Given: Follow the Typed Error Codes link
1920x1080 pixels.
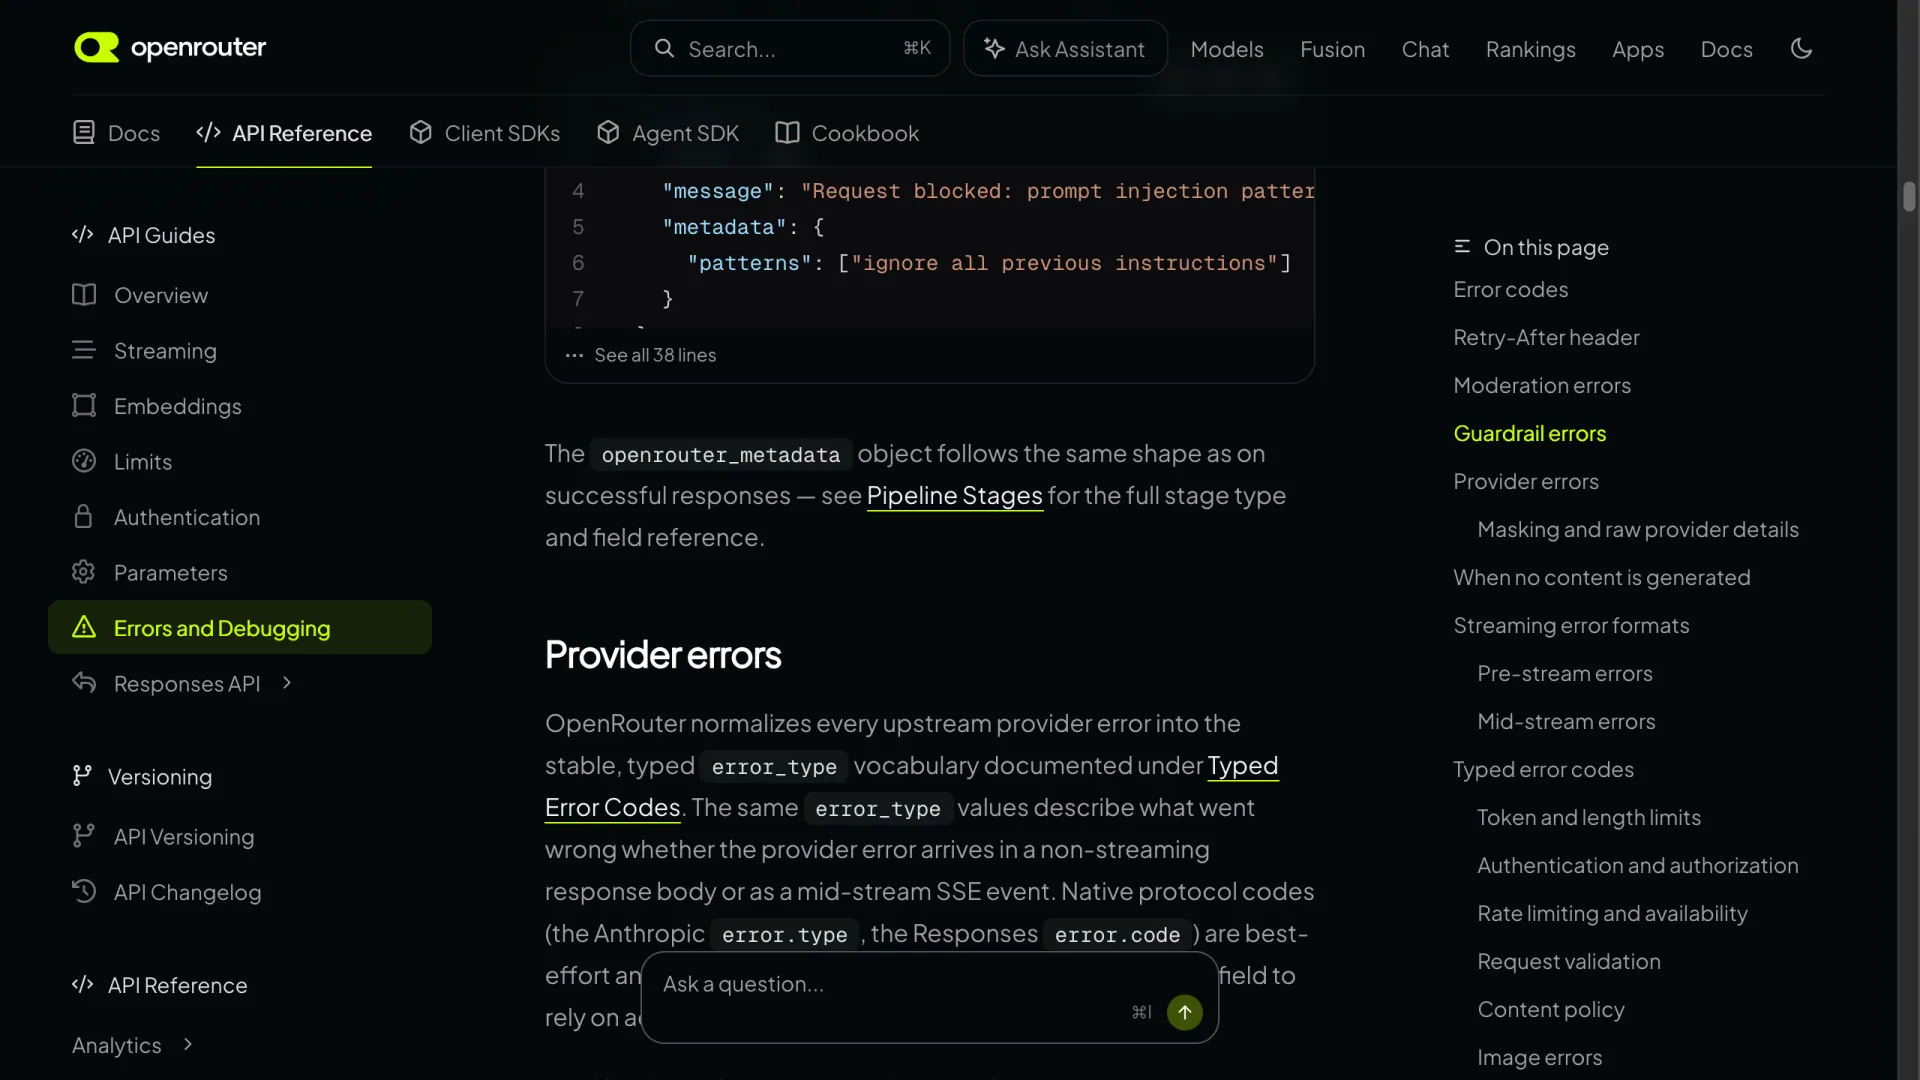Looking at the screenshot, I should (1243, 765).
